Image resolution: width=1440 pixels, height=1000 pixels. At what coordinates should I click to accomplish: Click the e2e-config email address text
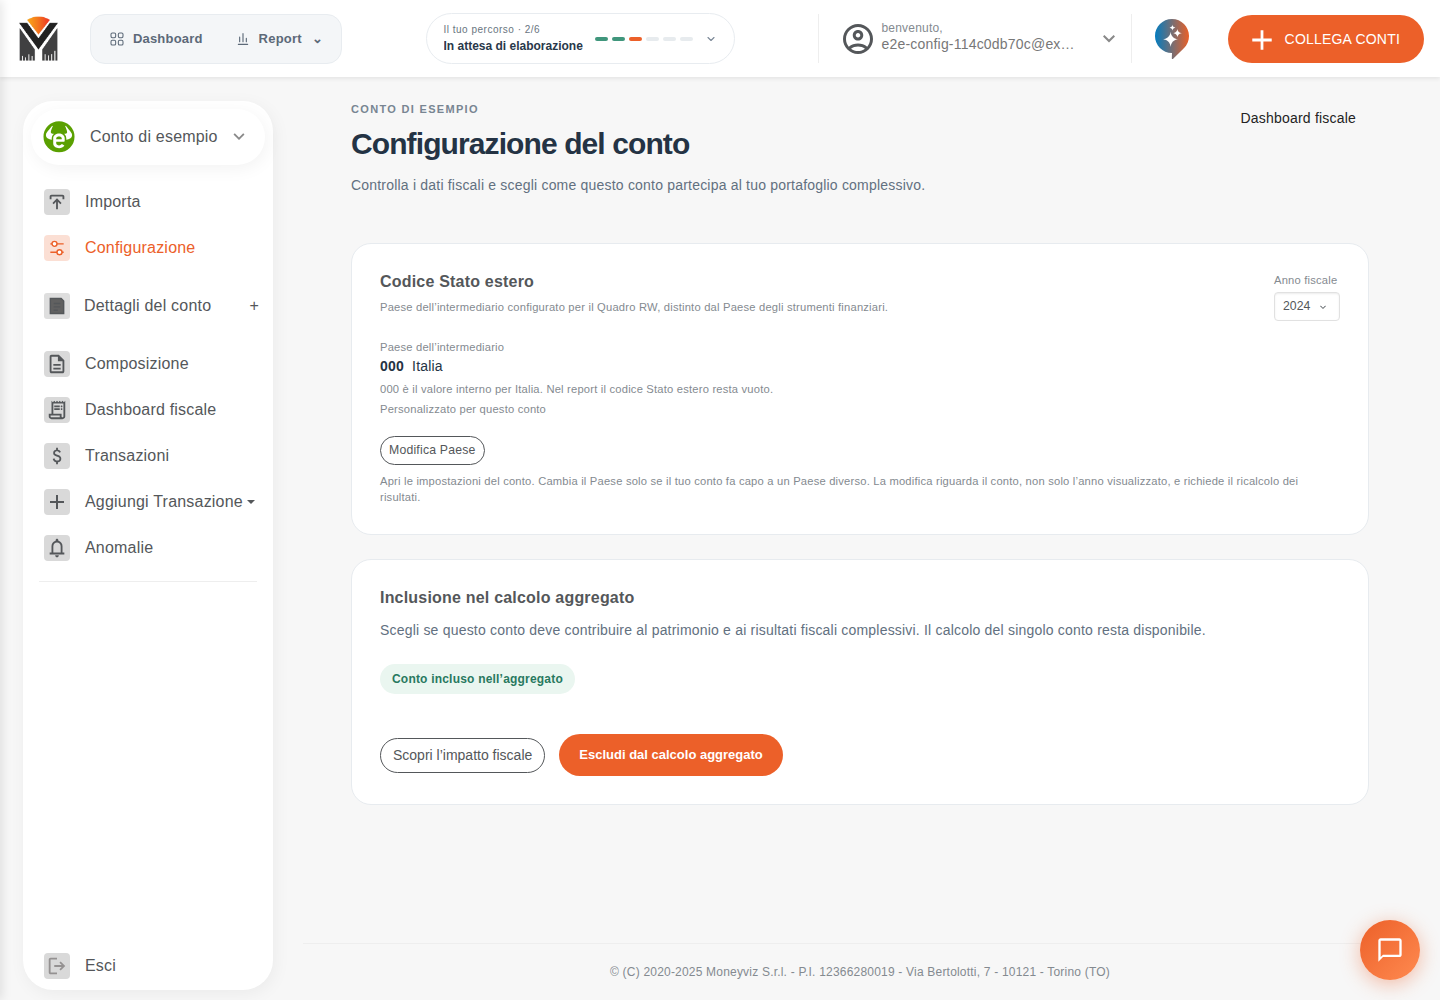(978, 45)
